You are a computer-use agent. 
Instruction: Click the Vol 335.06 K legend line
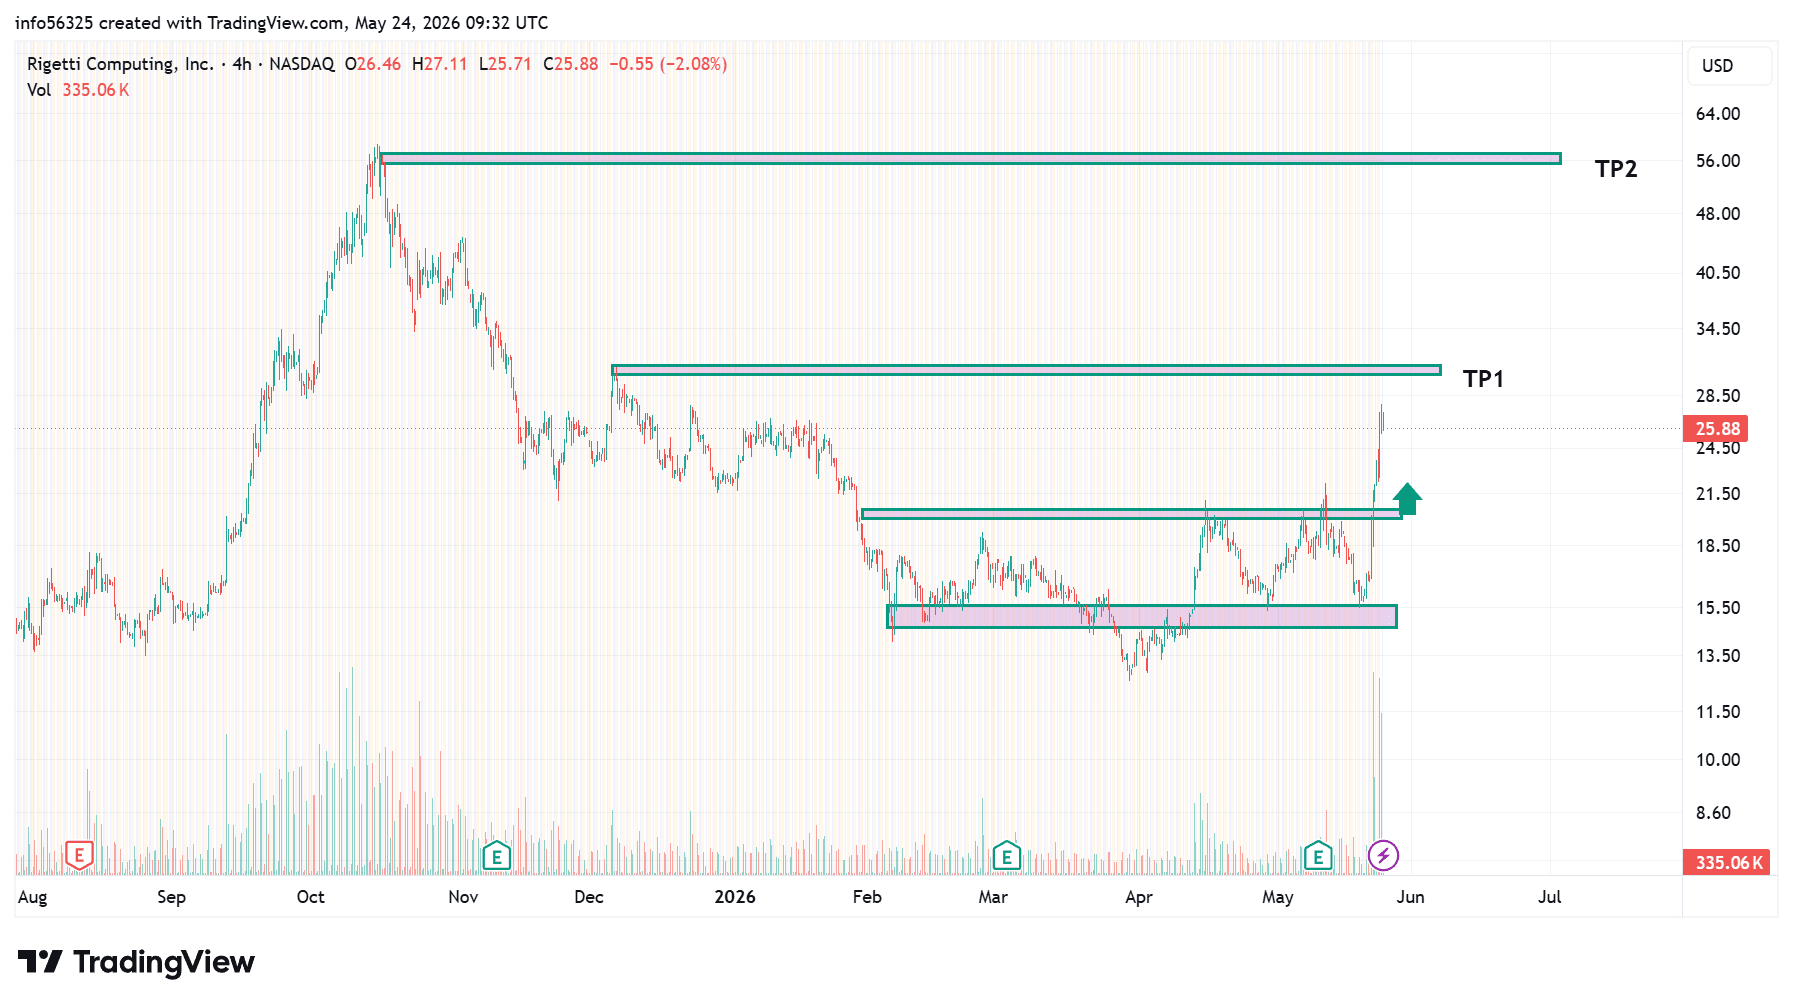[78, 90]
